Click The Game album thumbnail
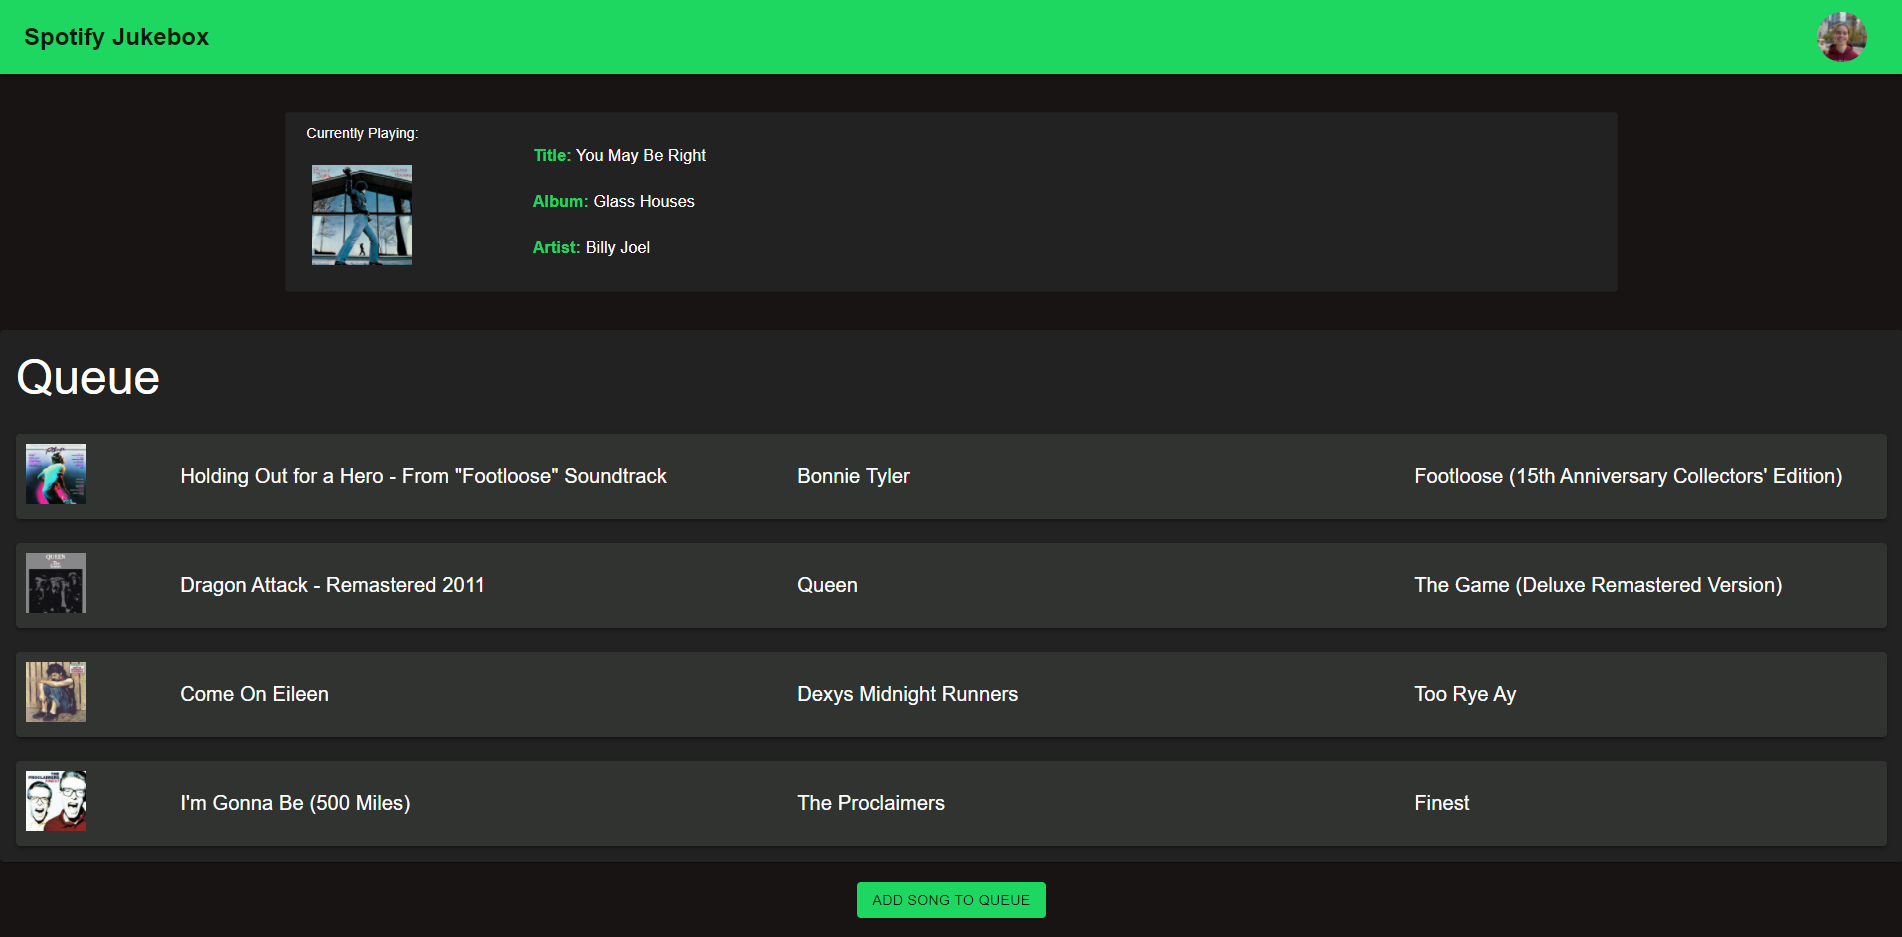Image resolution: width=1902 pixels, height=937 pixels. click(x=55, y=583)
